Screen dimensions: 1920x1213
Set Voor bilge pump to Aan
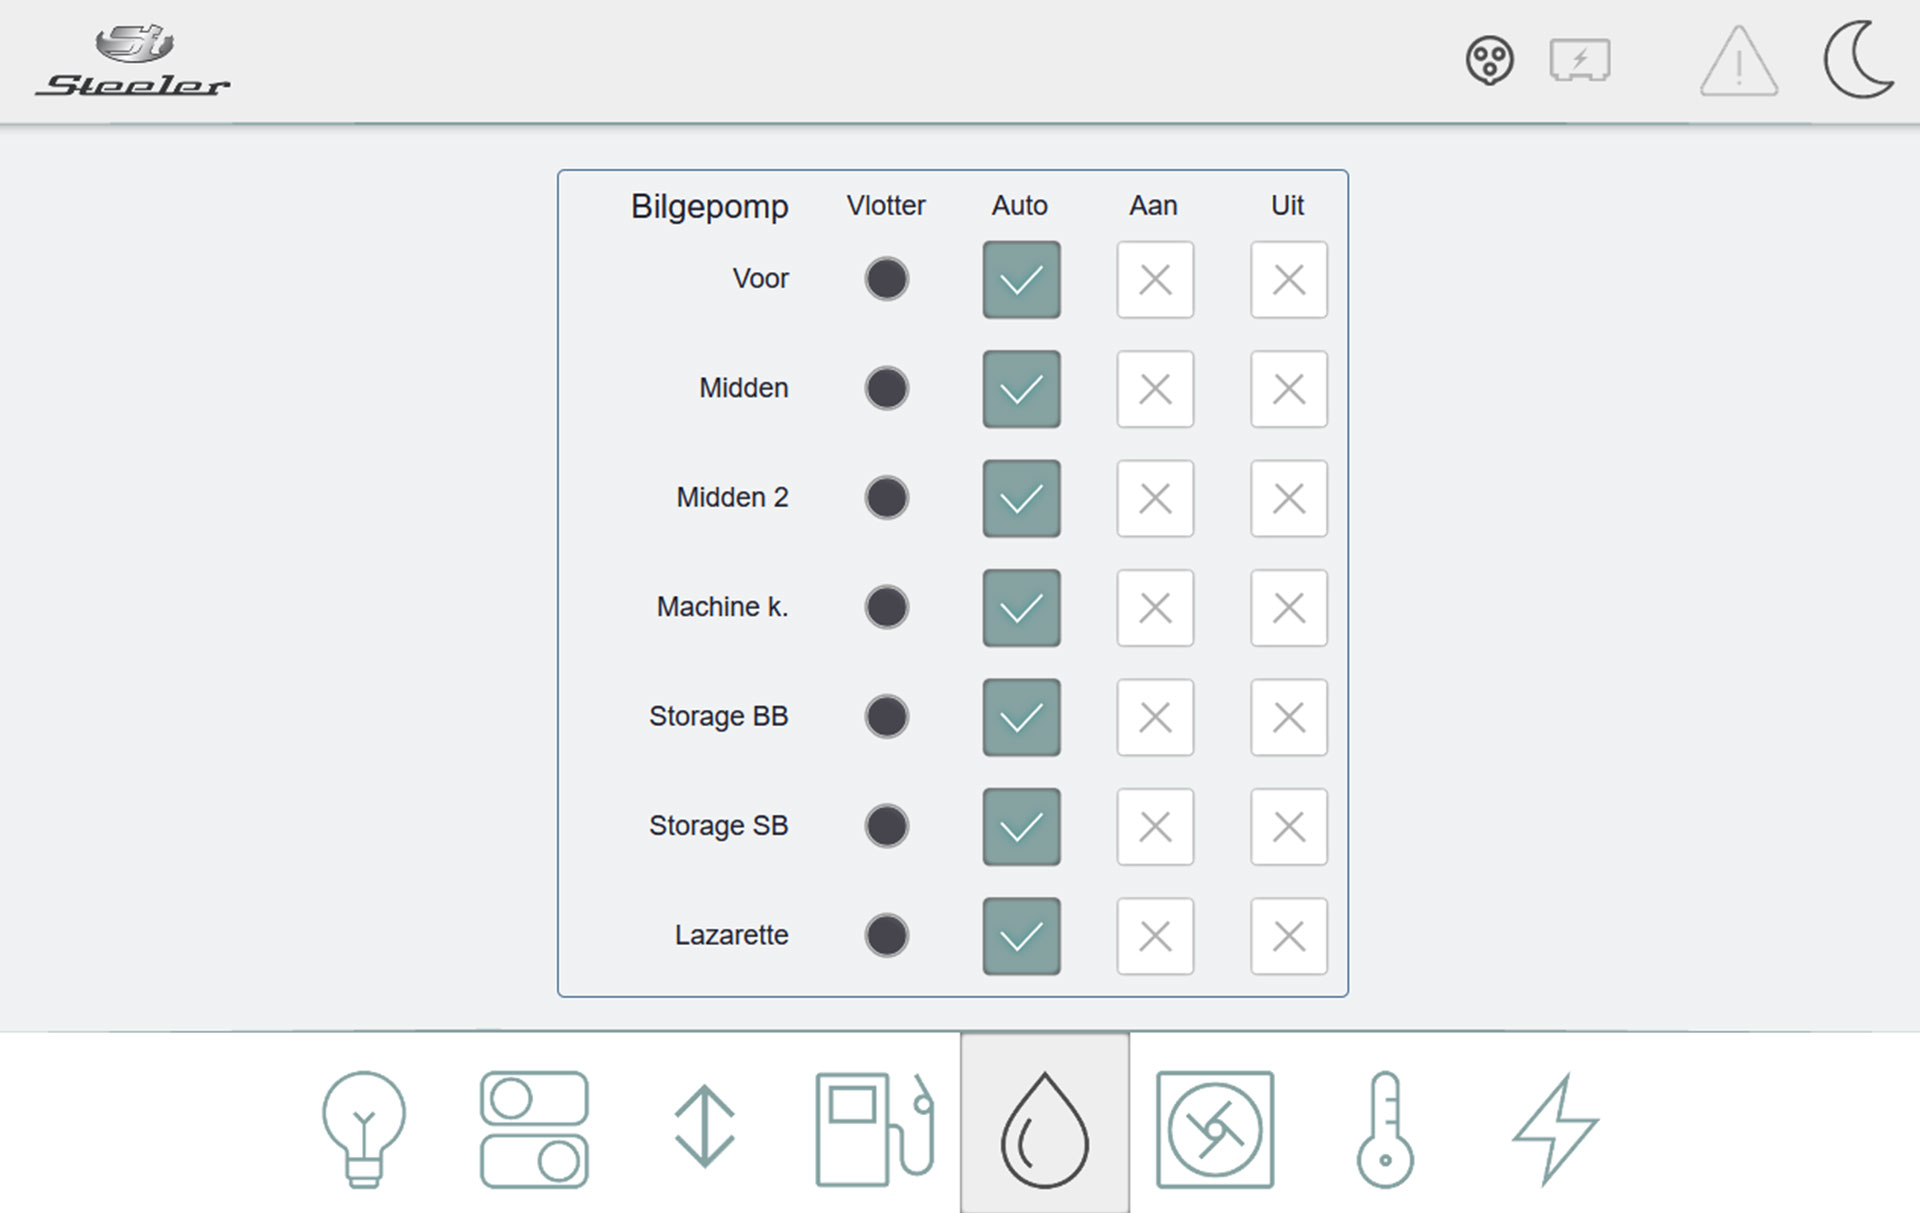(x=1155, y=280)
